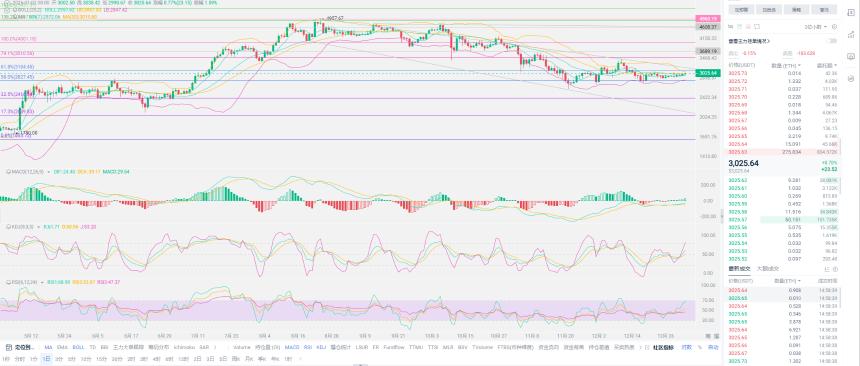Click the 4097.67 high marker on the chart
This screenshot has height=366, width=860.
click(335, 18)
